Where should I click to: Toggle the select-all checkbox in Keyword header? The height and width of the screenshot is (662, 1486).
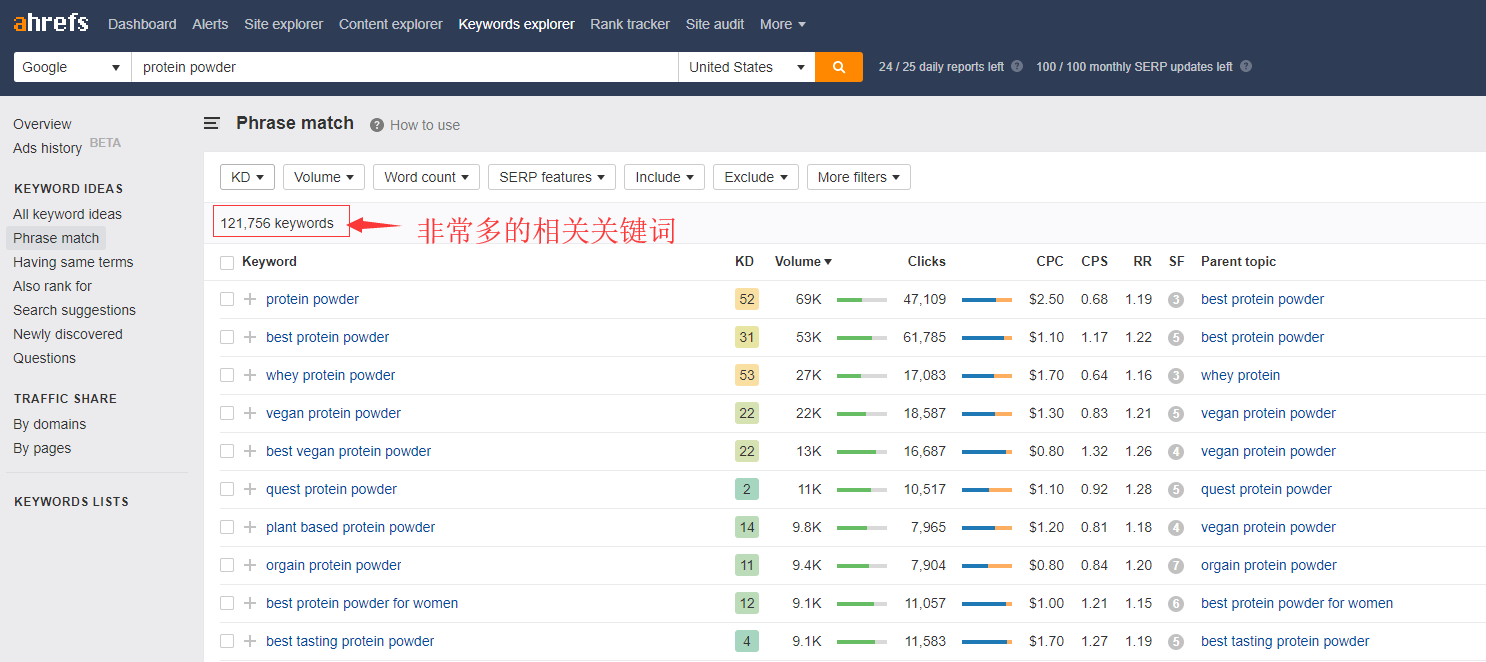point(227,262)
